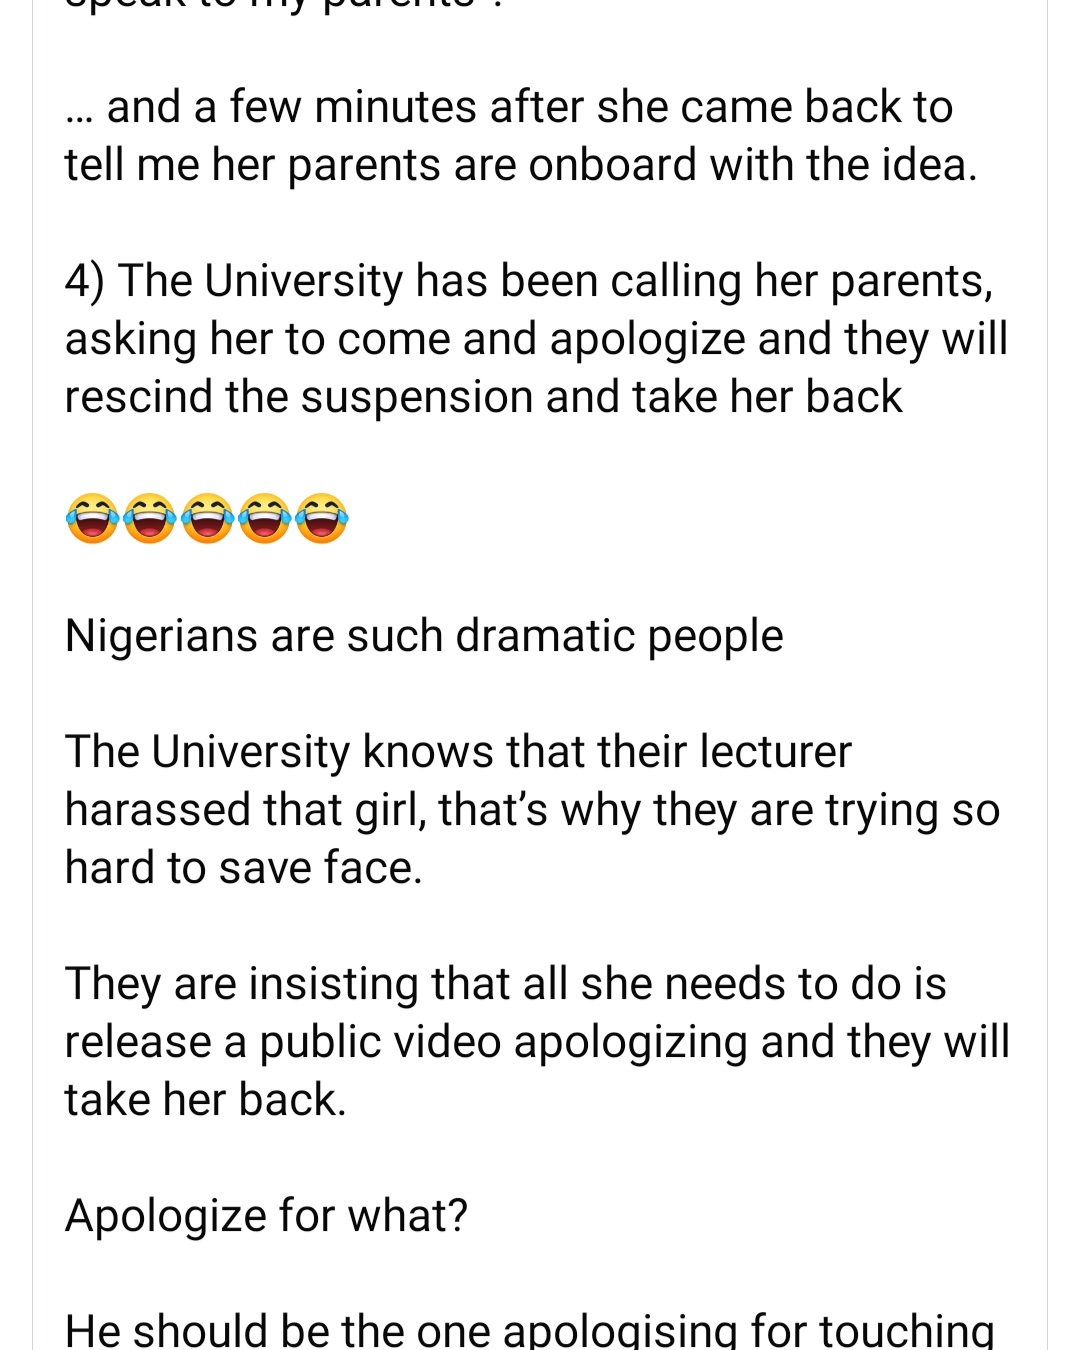
Task: Click the line 'asking her to come and apologize'
Action: point(536,339)
